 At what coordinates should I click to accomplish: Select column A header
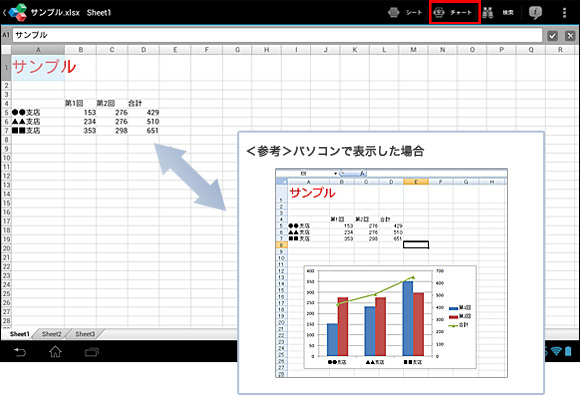coord(38,50)
